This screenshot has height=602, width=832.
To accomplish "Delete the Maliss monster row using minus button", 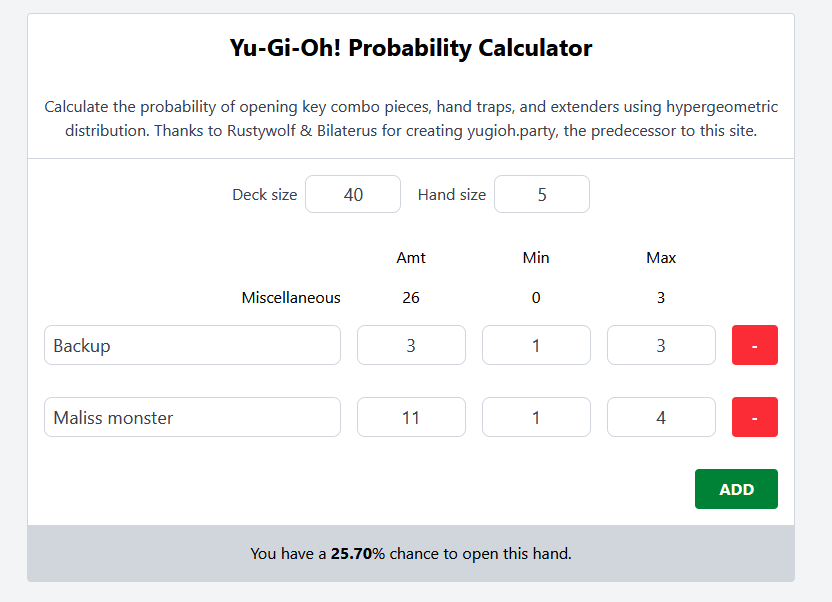I will pos(754,417).
